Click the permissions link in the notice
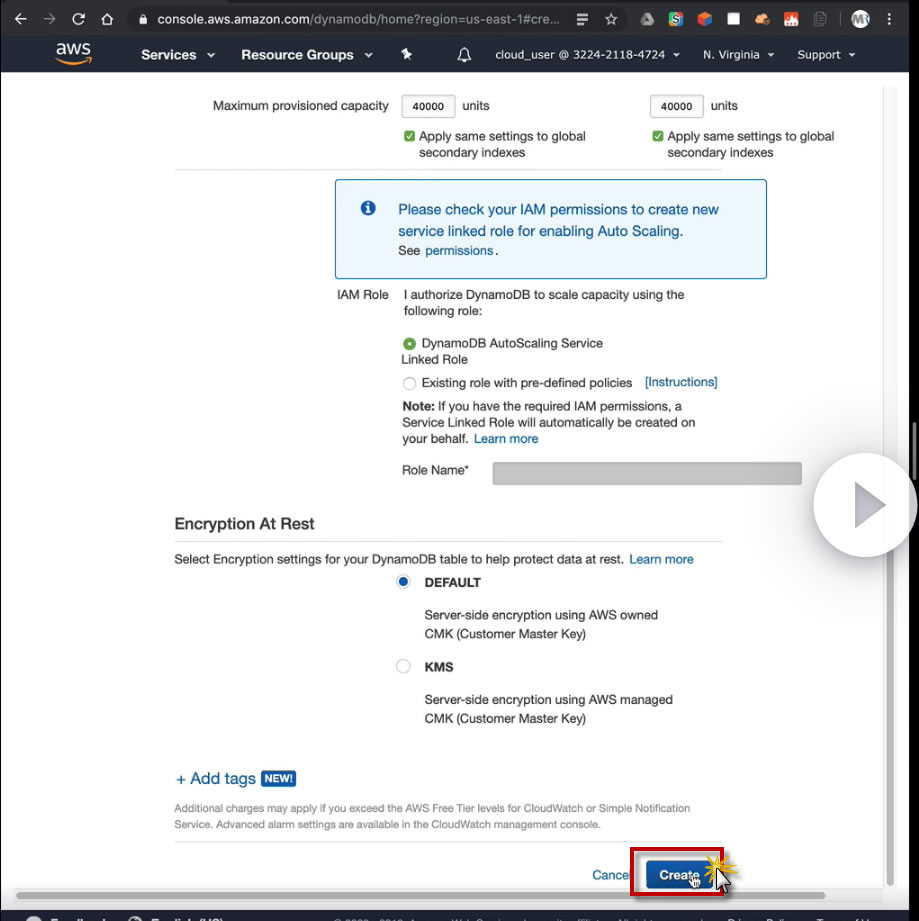 pyautogui.click(x=459, y=251)
